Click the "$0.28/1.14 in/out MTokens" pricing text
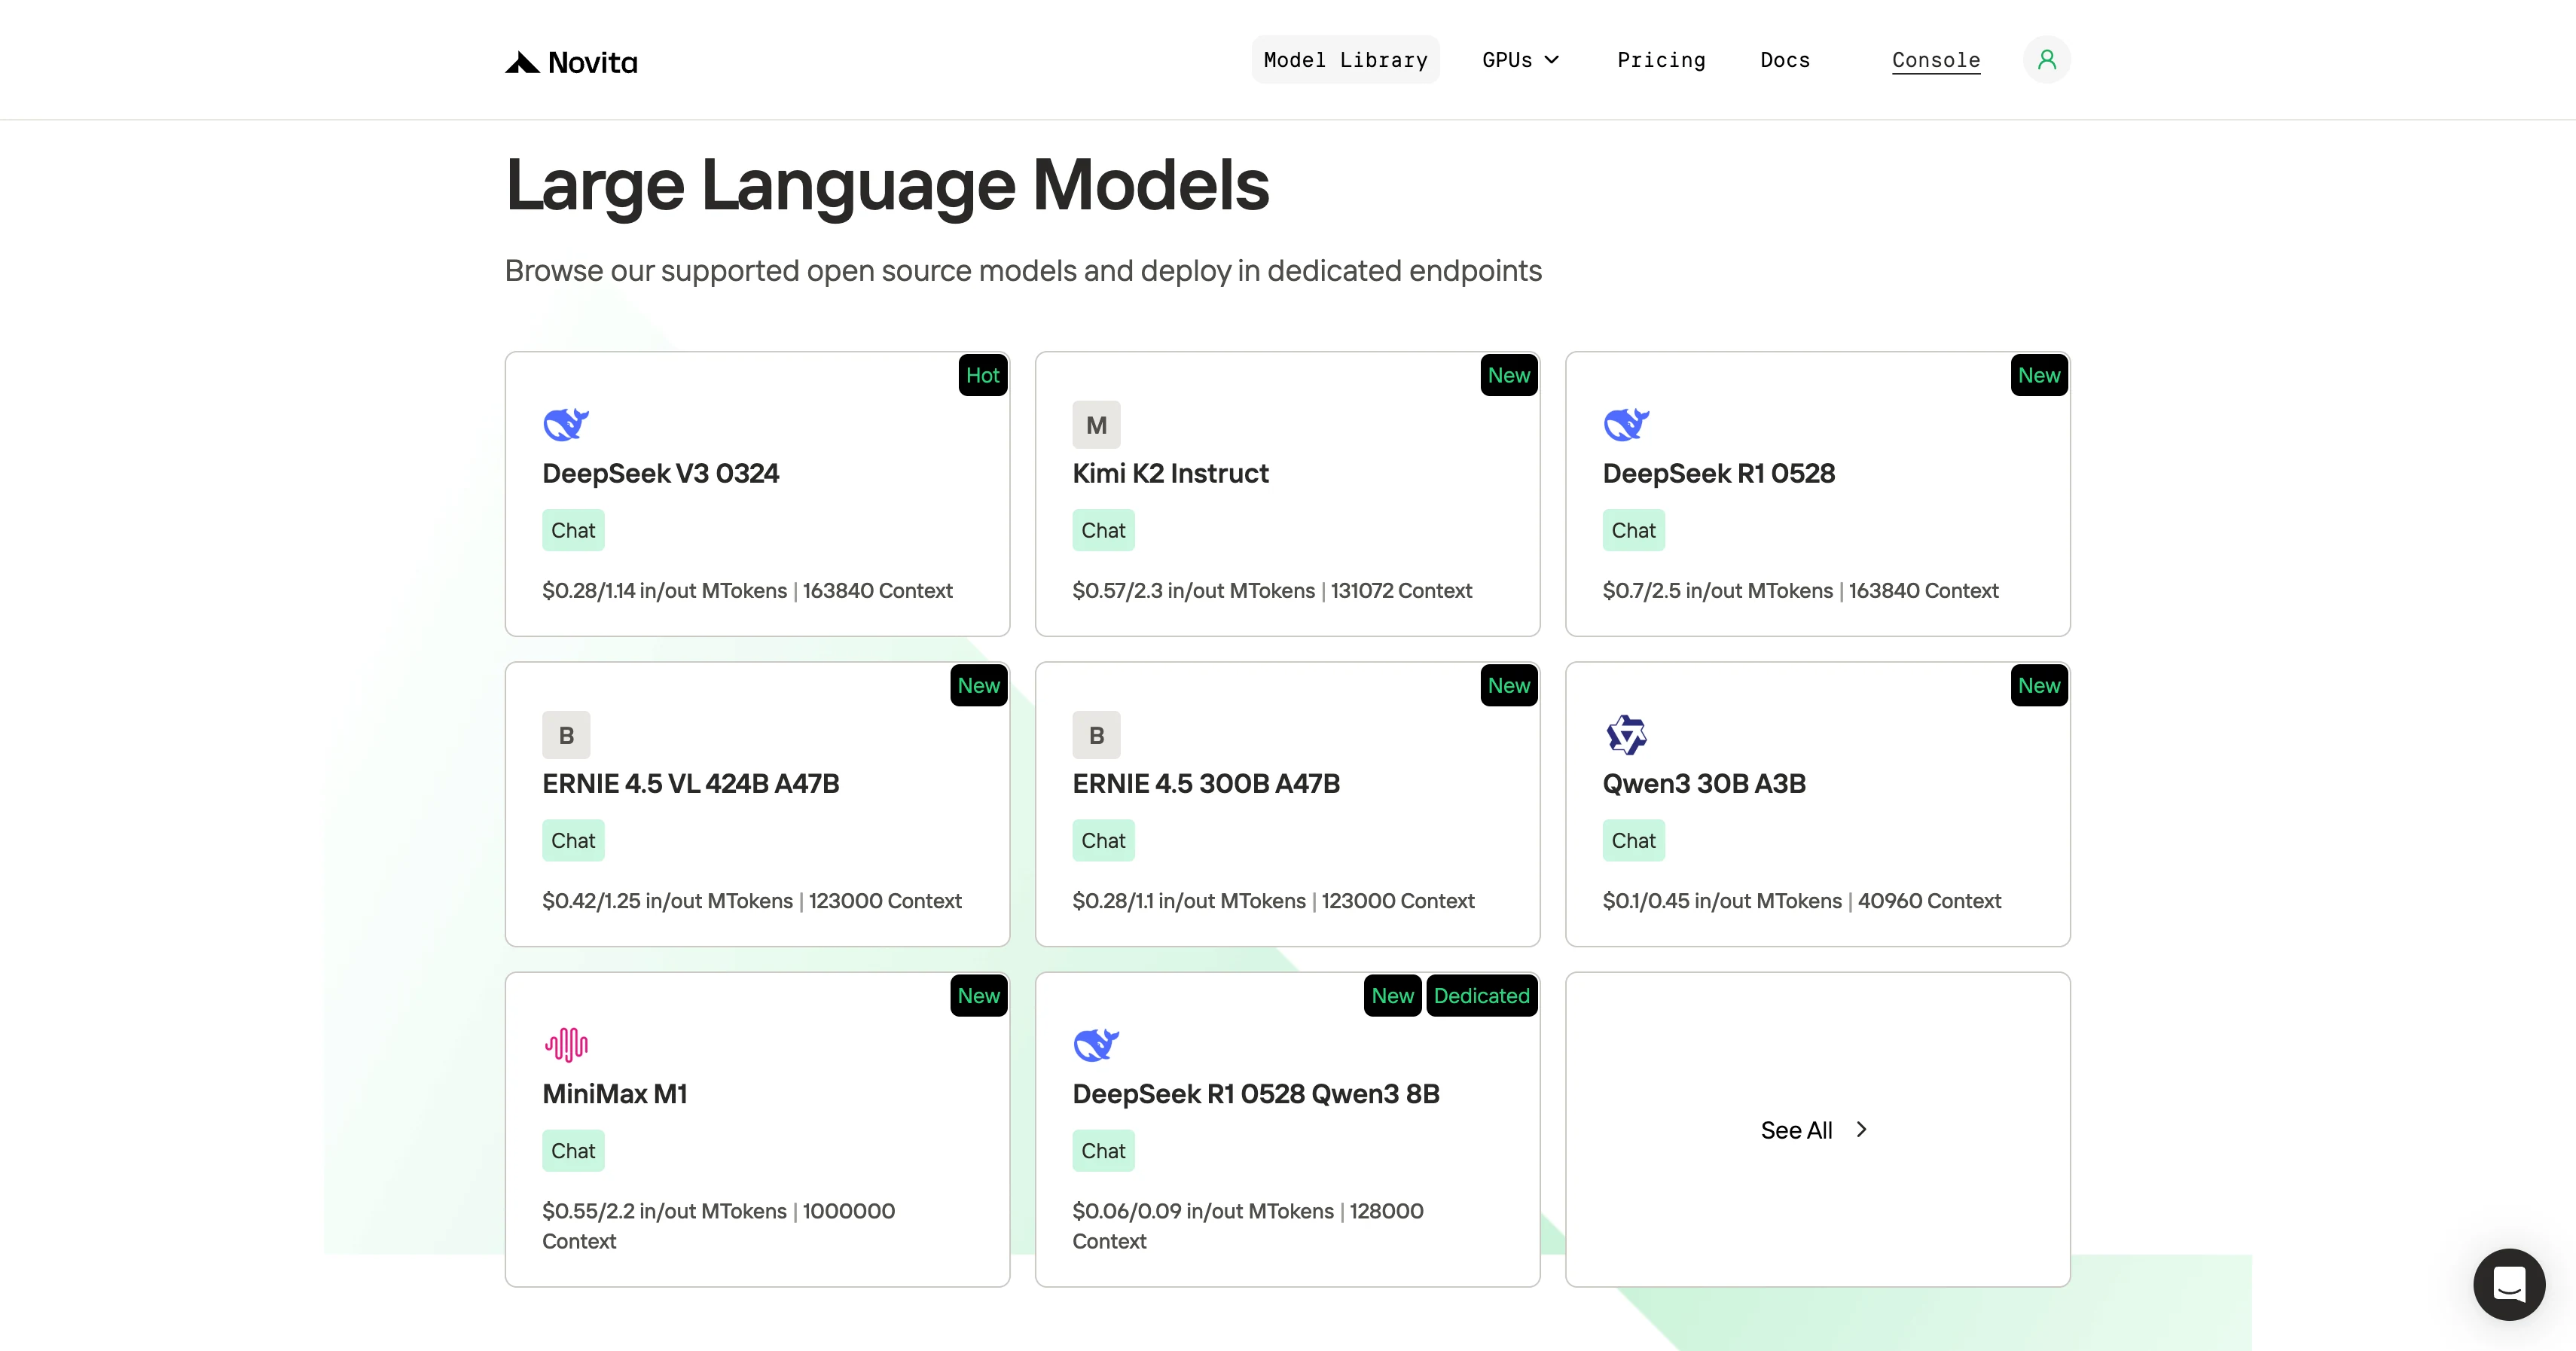 click(665, 590)
